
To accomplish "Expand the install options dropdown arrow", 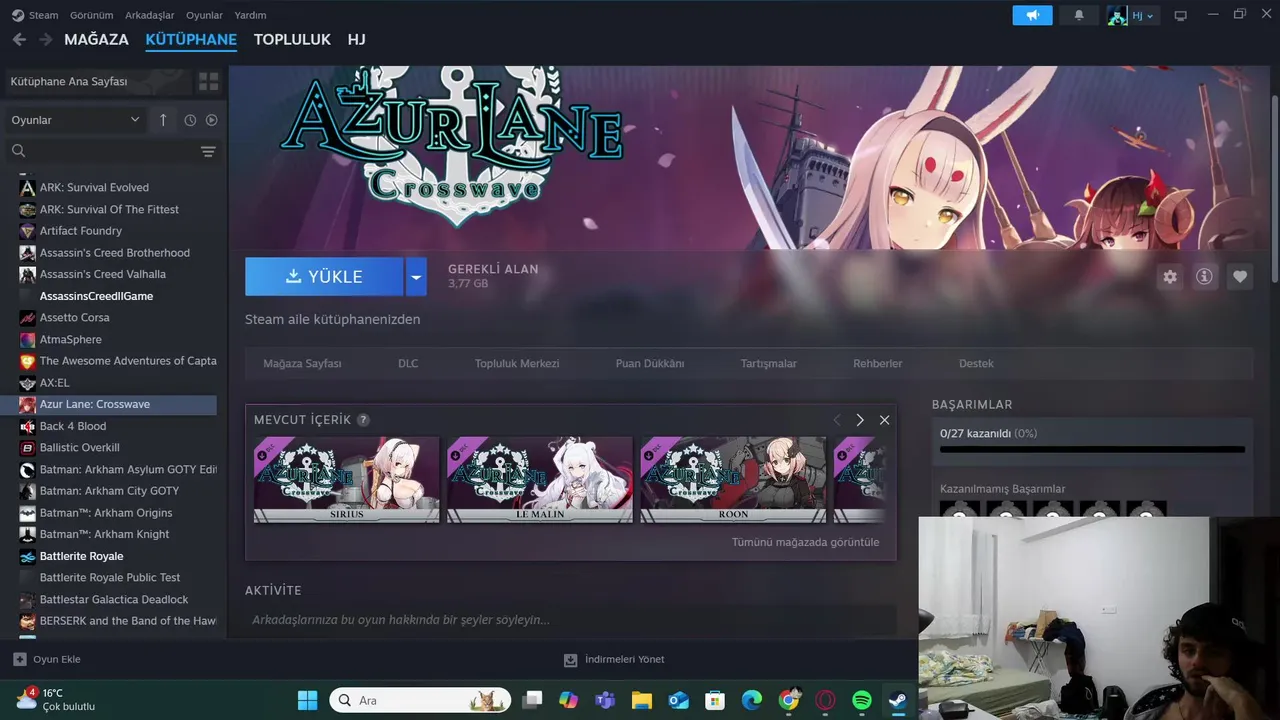I will (x=416, y=277).
